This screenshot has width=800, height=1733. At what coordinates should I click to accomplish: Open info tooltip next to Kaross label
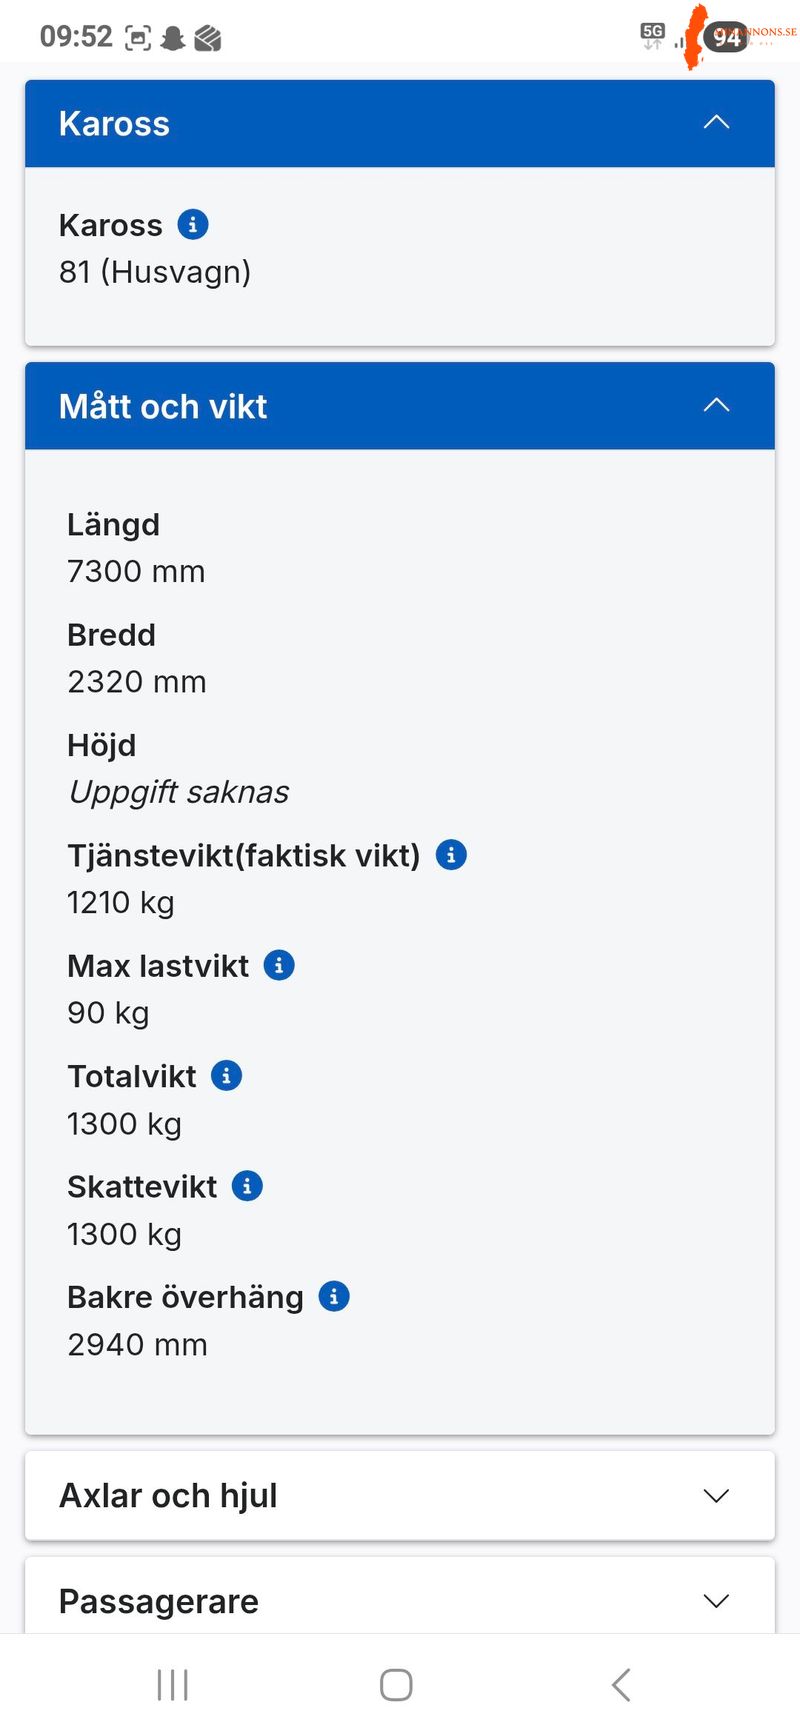click(x=193, y=224)
